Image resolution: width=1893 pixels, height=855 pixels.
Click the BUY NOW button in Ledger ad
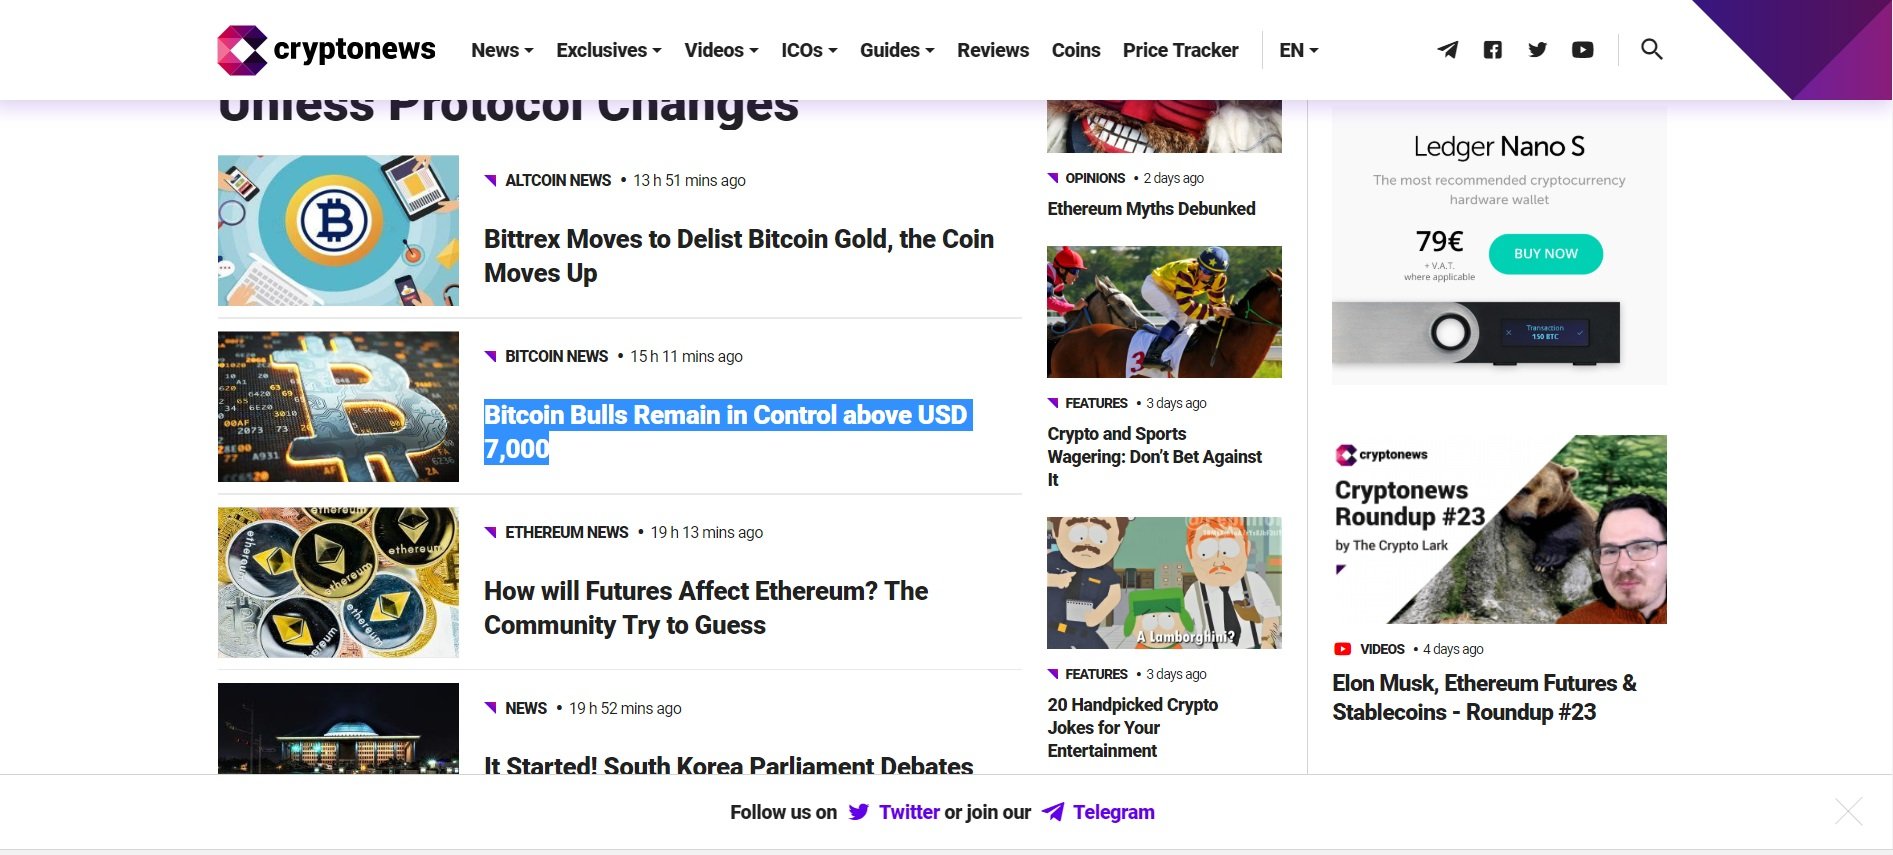pos(1545,254)
